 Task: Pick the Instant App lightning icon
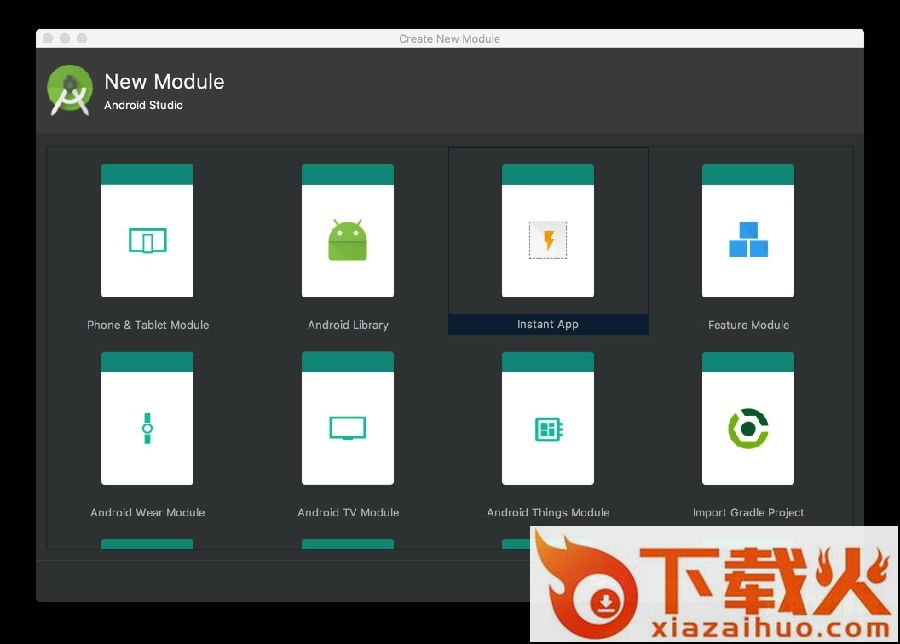548,240
